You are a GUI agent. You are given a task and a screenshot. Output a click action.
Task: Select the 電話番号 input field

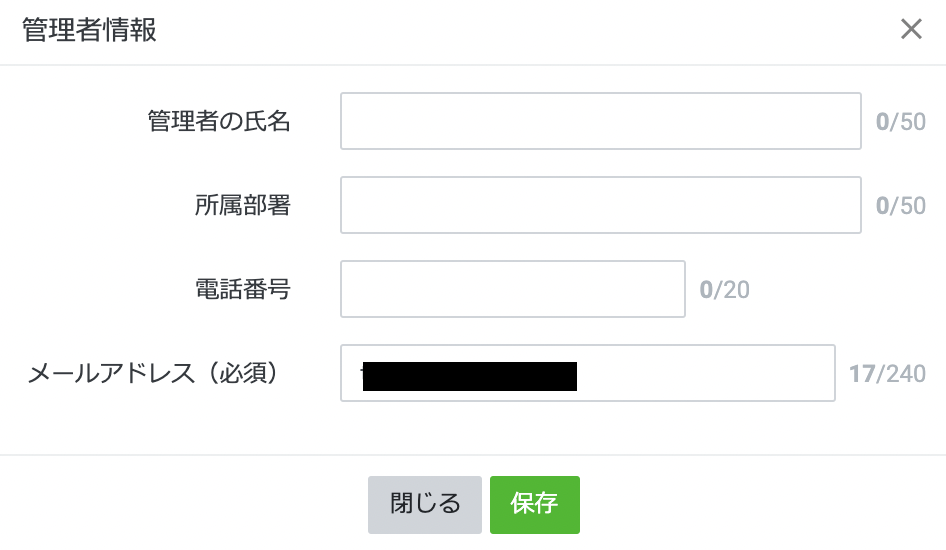512,289
